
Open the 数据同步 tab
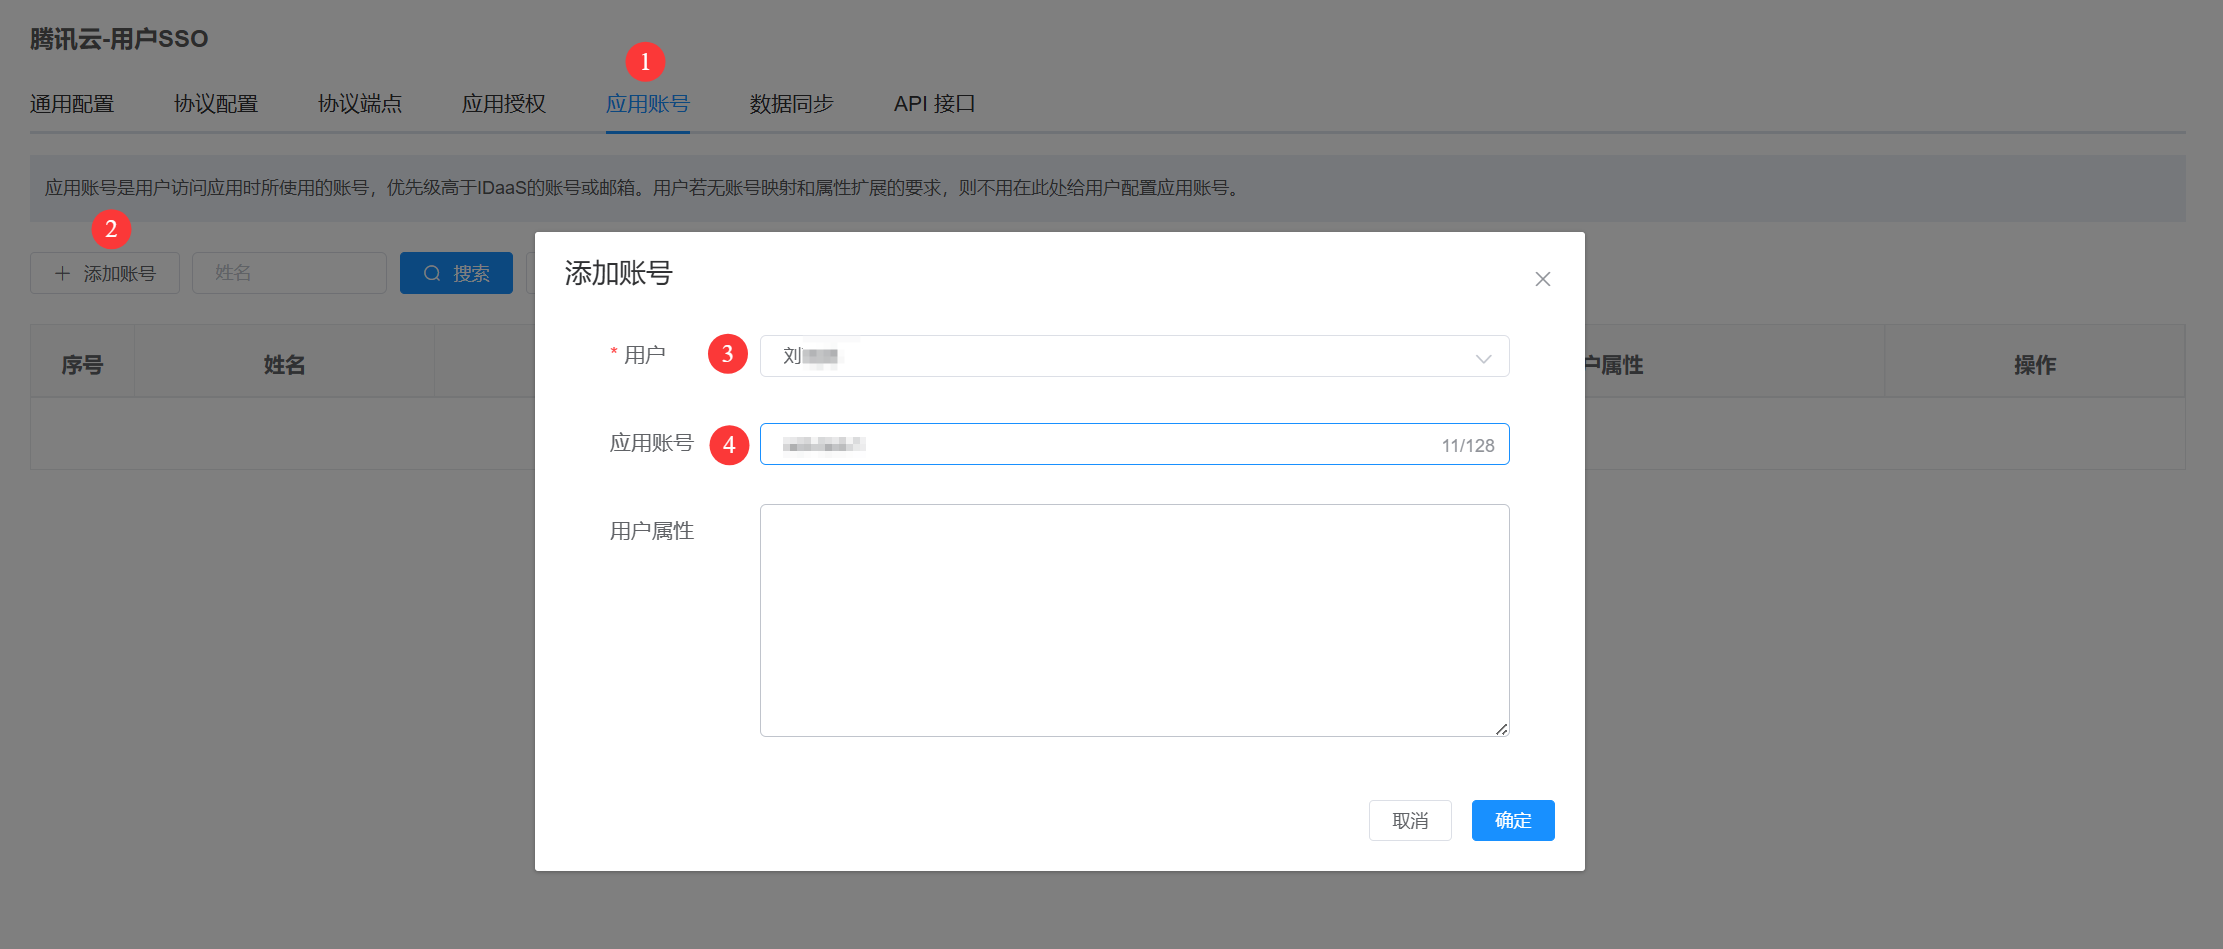tap(791, 104)
